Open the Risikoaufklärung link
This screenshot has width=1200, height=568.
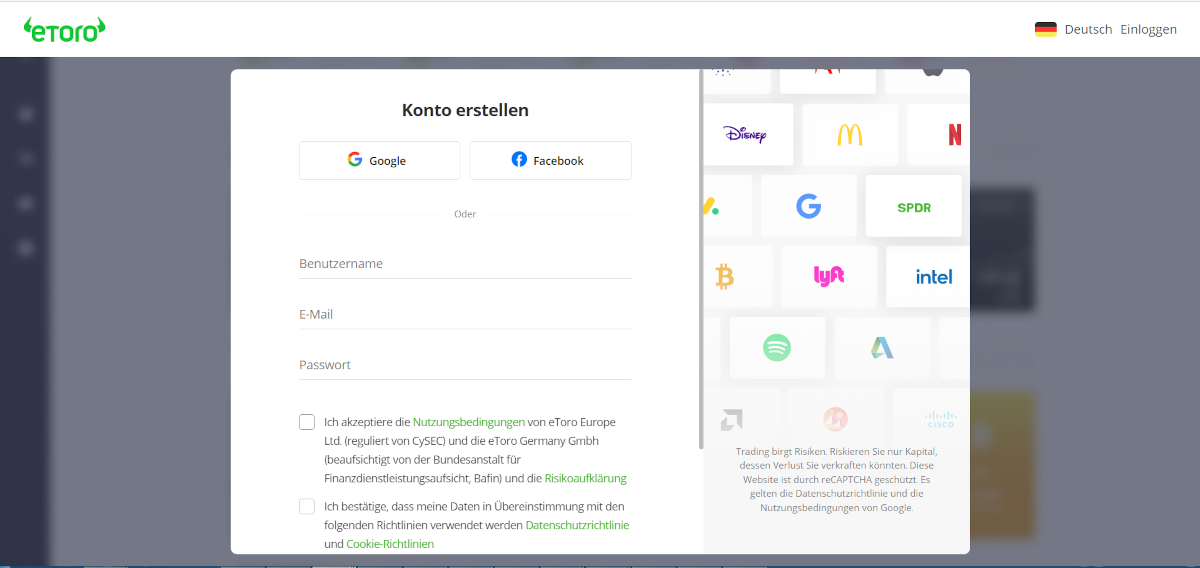click(x=586, y=478)
